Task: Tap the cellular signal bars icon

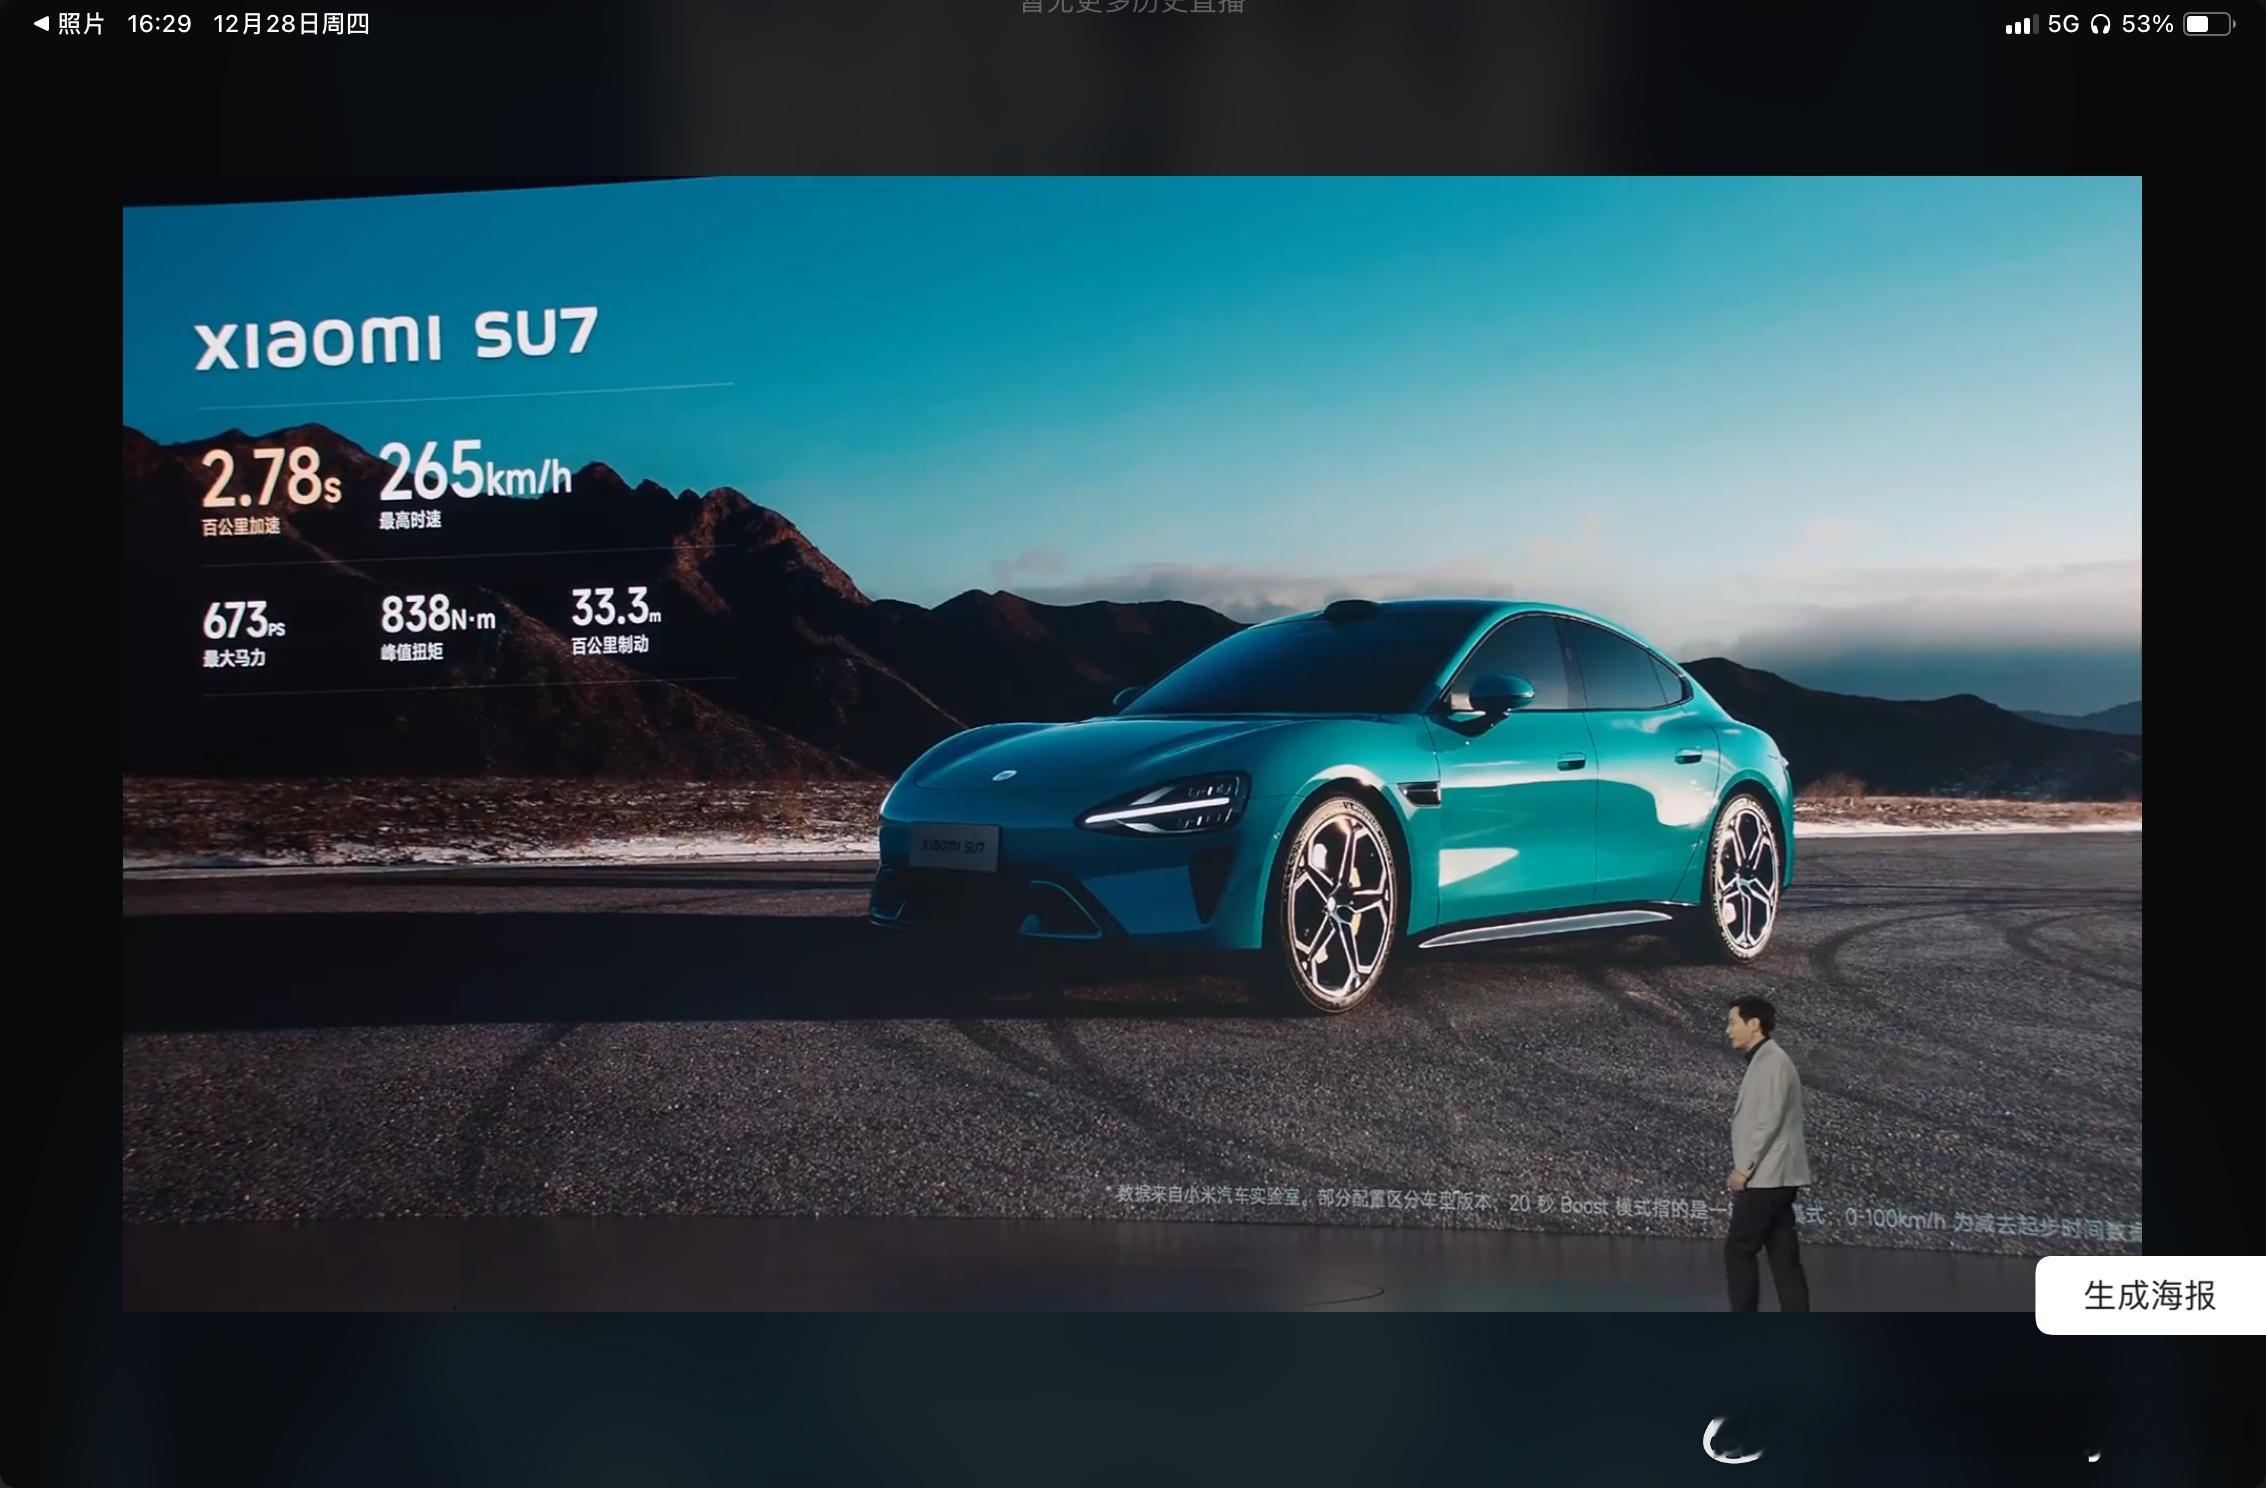Action: 2021,25
